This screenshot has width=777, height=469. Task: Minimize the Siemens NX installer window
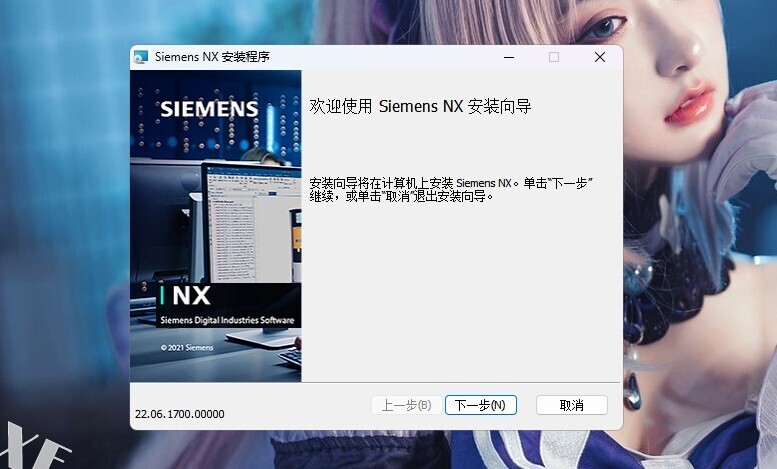pos(508,58)
